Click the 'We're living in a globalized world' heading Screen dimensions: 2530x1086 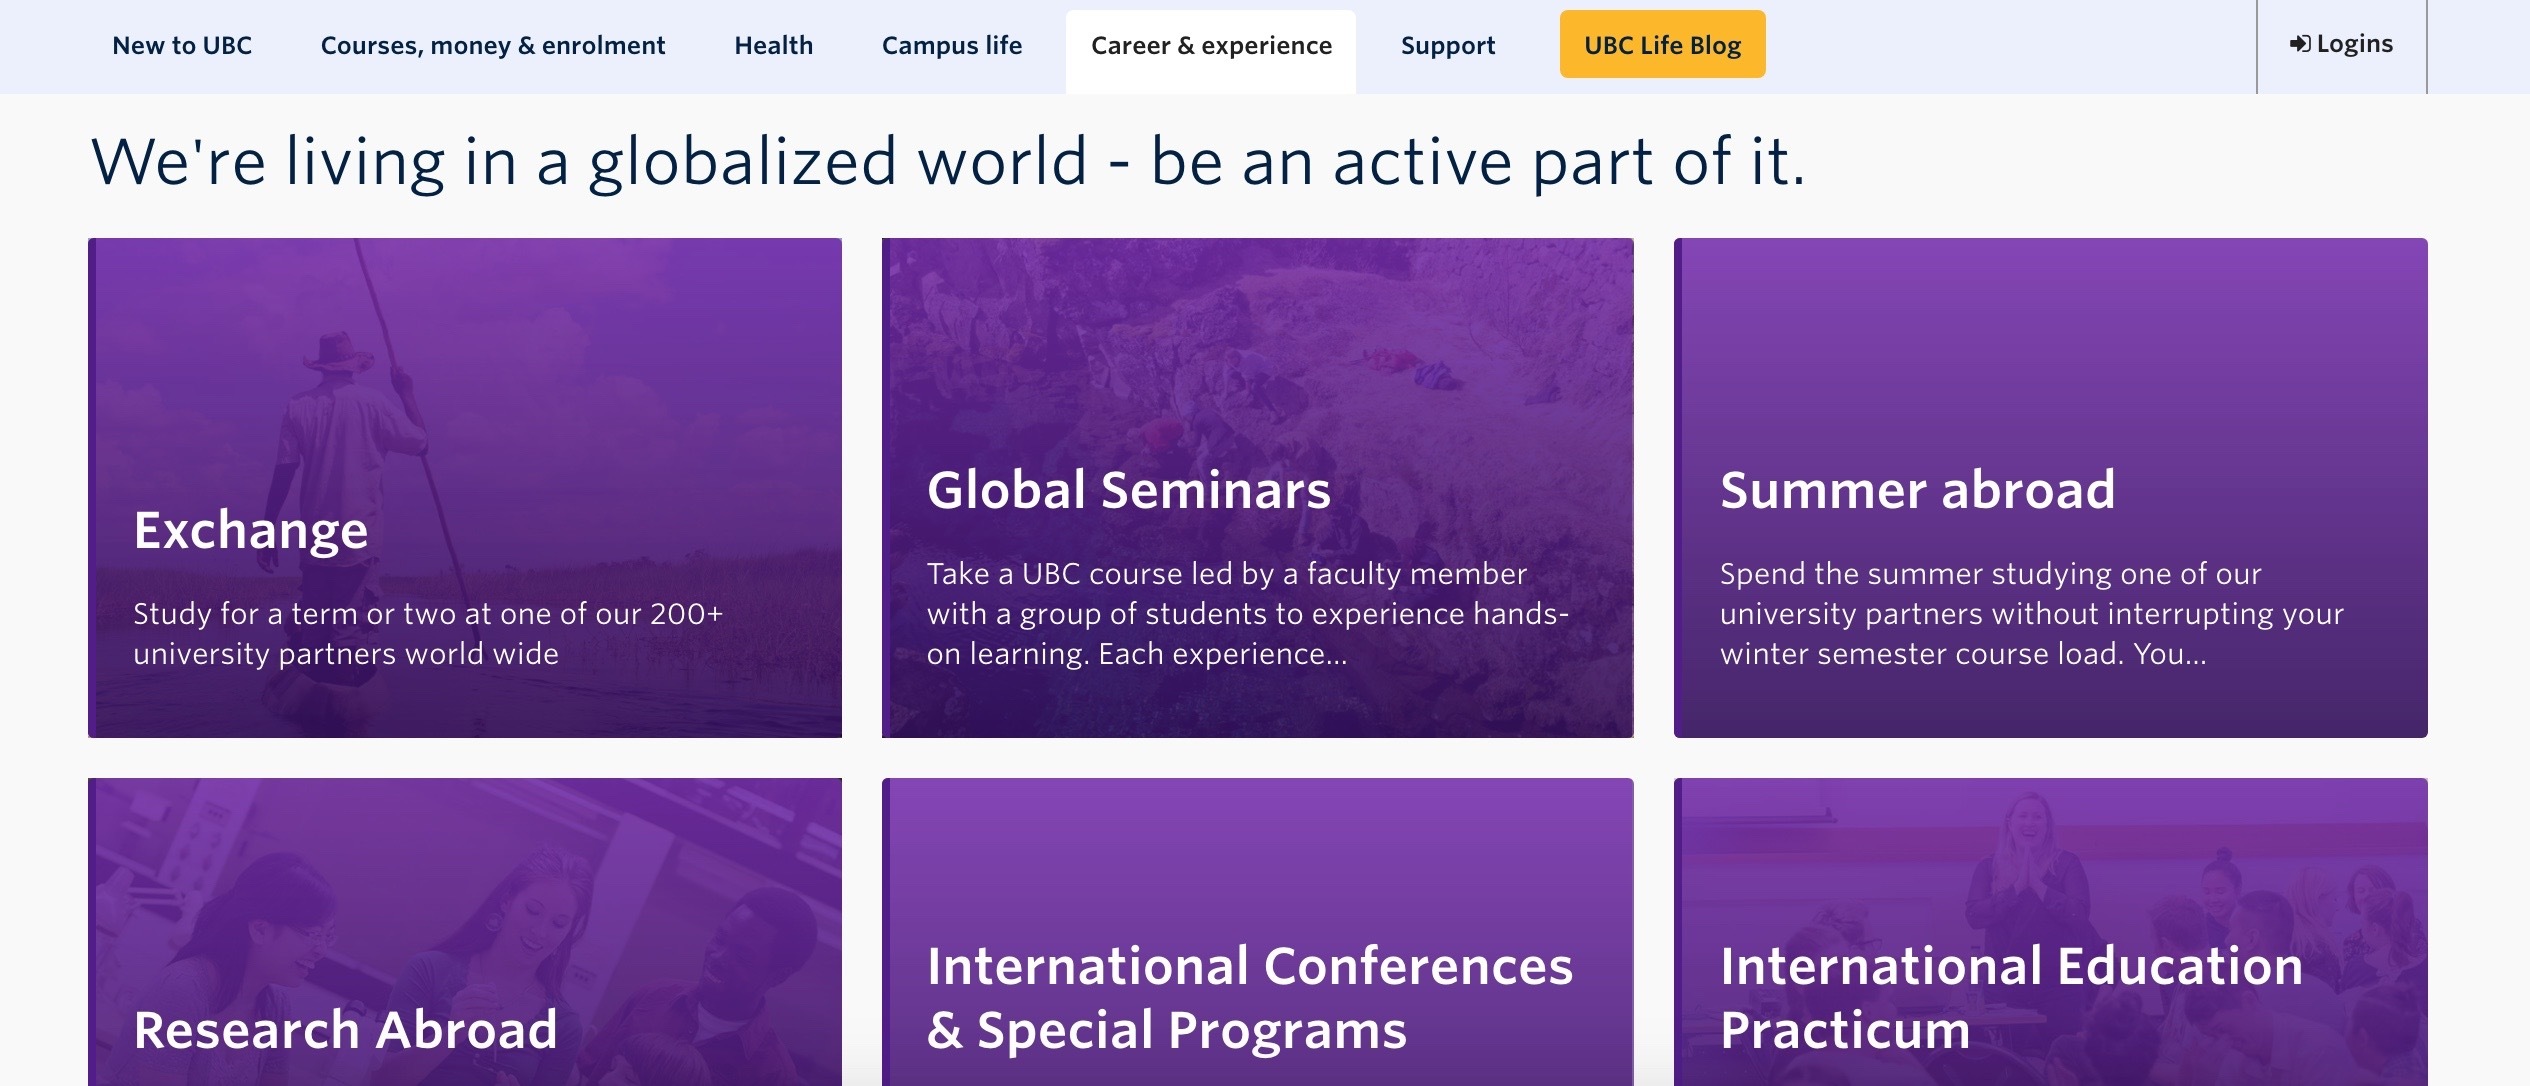948,161
